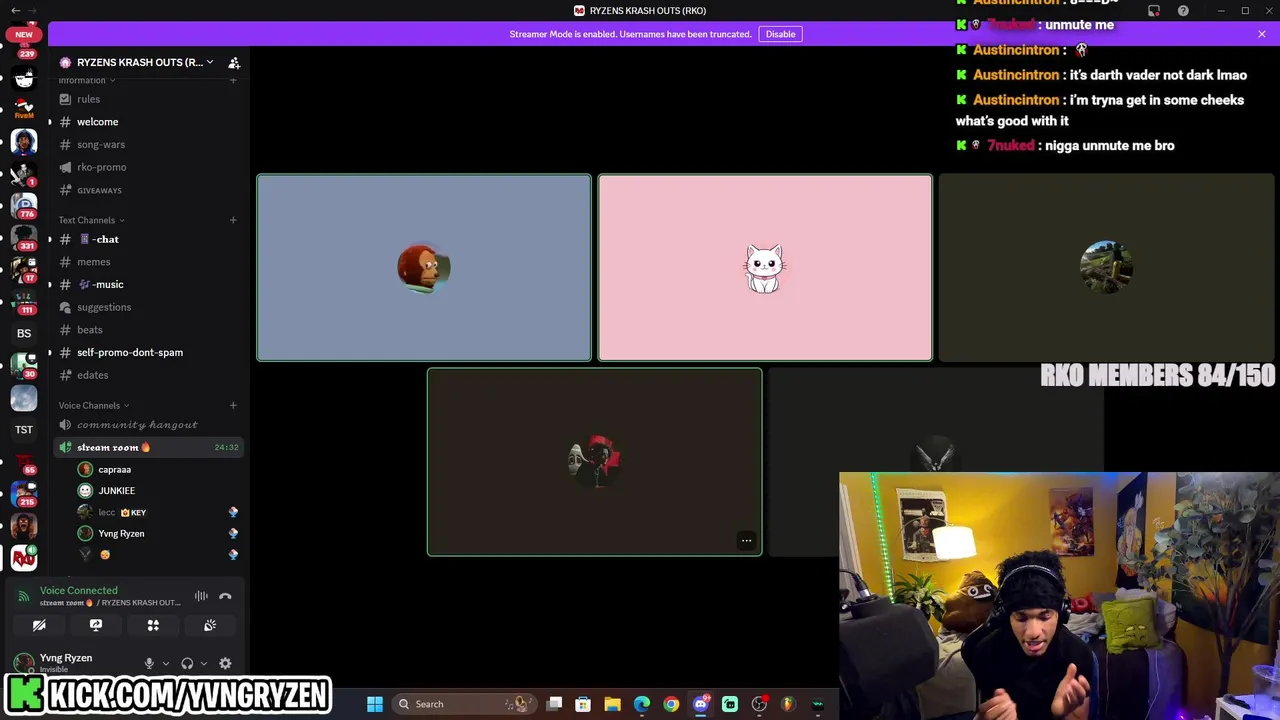The height and width of the screenshot is (720, 1280).
Task: Open self-promo-dont-spam channel
Action: click(x=148, y=352)
